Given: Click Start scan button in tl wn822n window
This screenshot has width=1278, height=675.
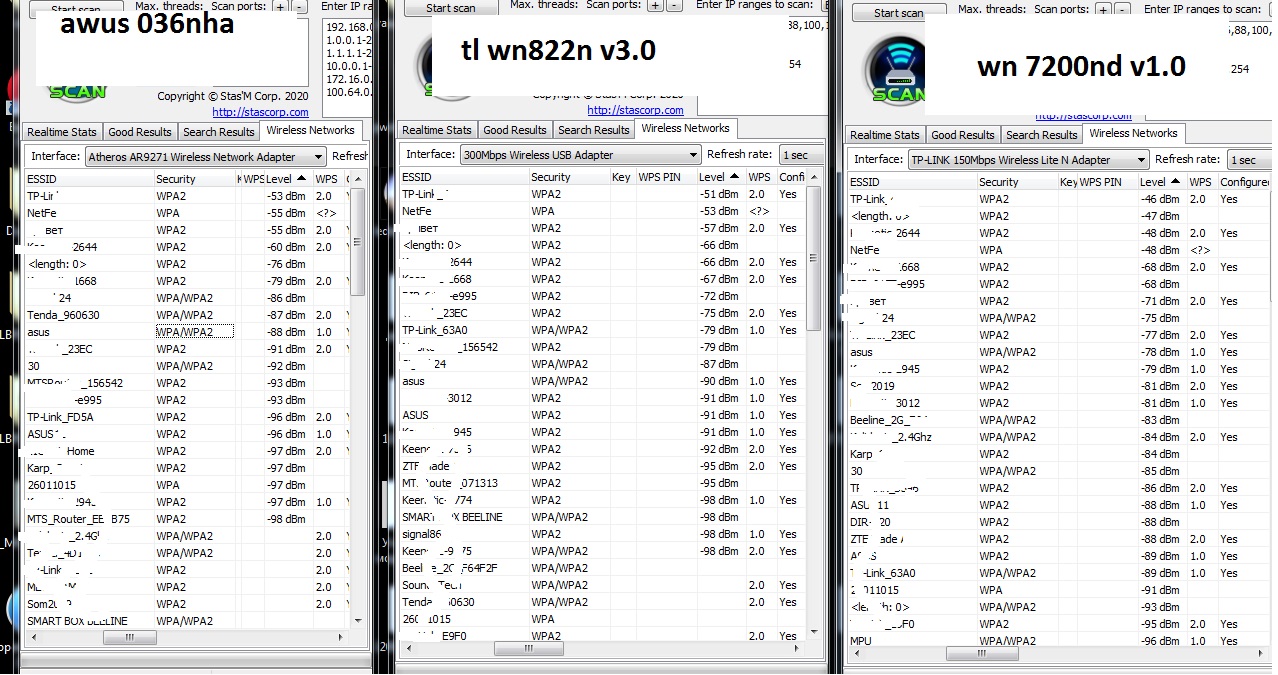Looking at the screenshot, I should (x=451, y=8).
